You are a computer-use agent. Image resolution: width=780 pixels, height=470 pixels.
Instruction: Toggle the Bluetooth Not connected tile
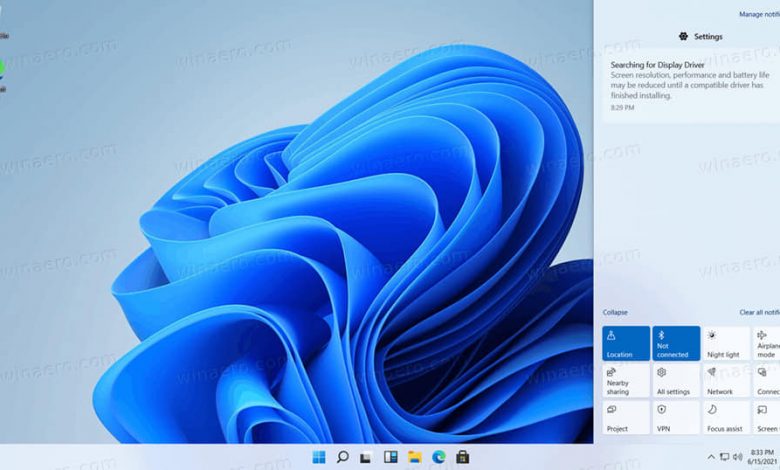click(676, 343)
